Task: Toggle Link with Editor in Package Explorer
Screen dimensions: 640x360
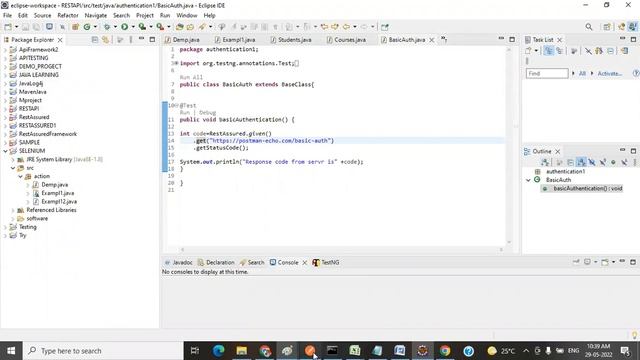Action: pos(105,40)
